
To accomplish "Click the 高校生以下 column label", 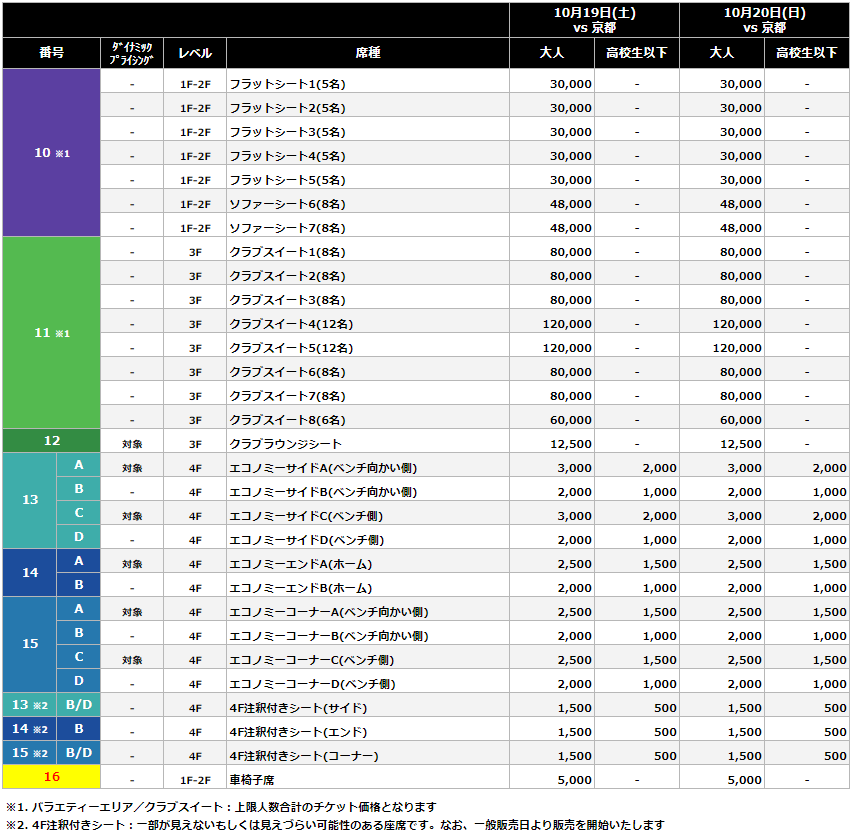I will tap(638, 52).
